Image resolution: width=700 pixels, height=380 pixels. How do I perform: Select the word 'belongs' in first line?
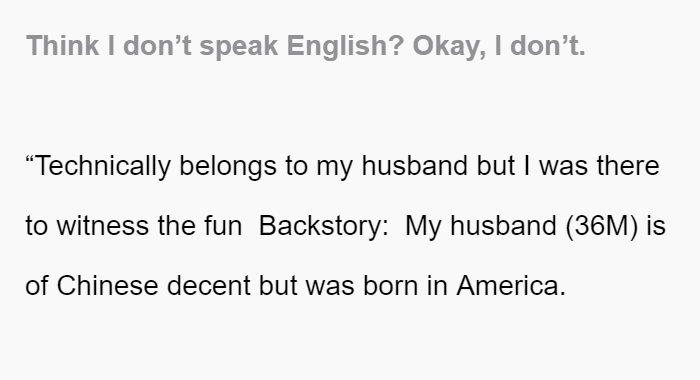pos(228,166)
